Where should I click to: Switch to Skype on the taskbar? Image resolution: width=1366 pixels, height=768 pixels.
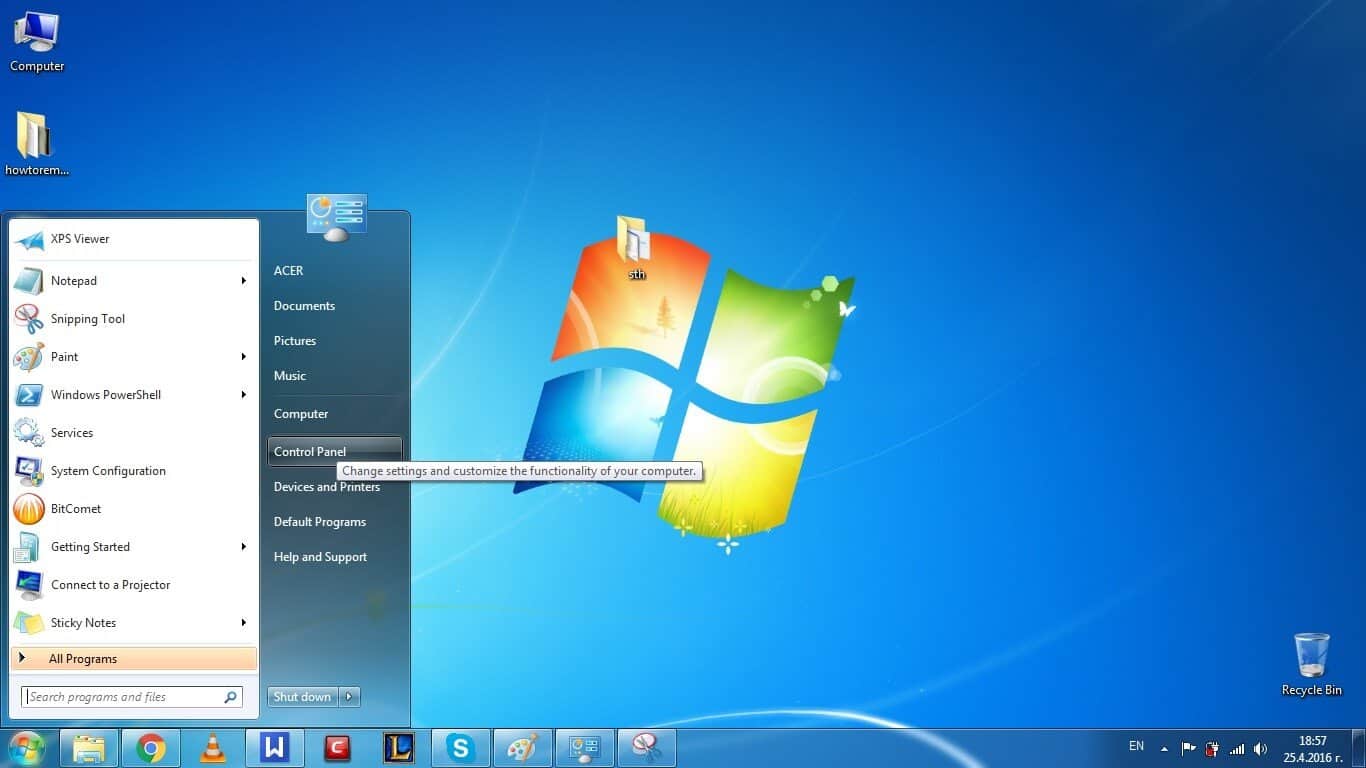(460, 748)
